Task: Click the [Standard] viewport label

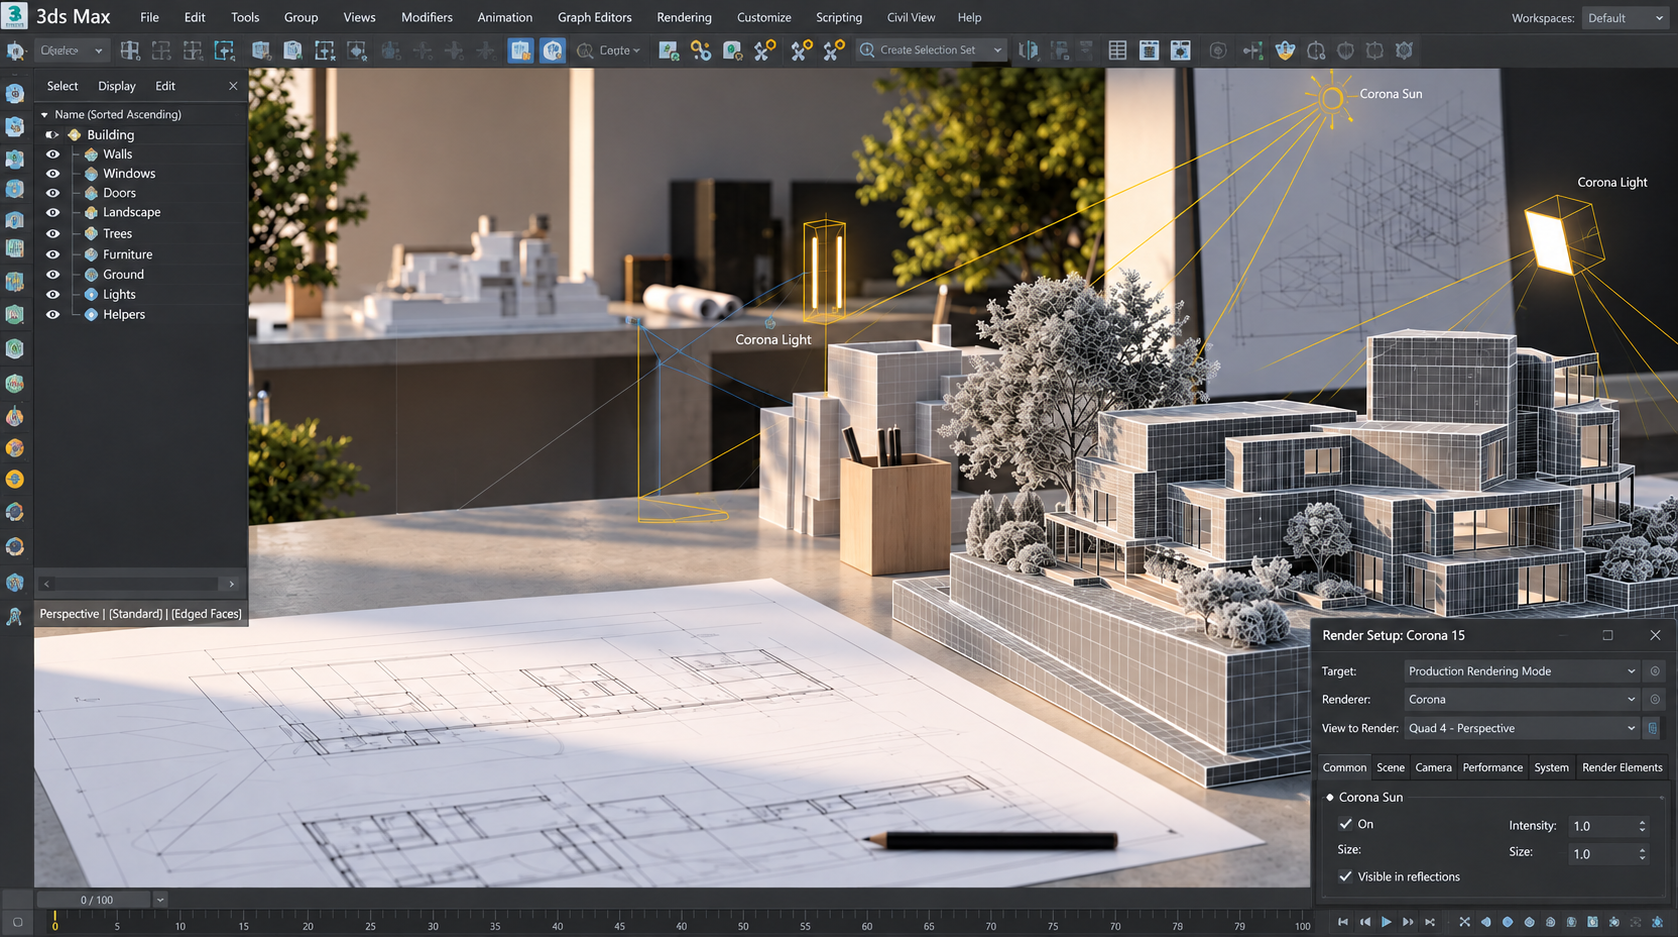Action: pyautogui.click(x=135, y=614)
